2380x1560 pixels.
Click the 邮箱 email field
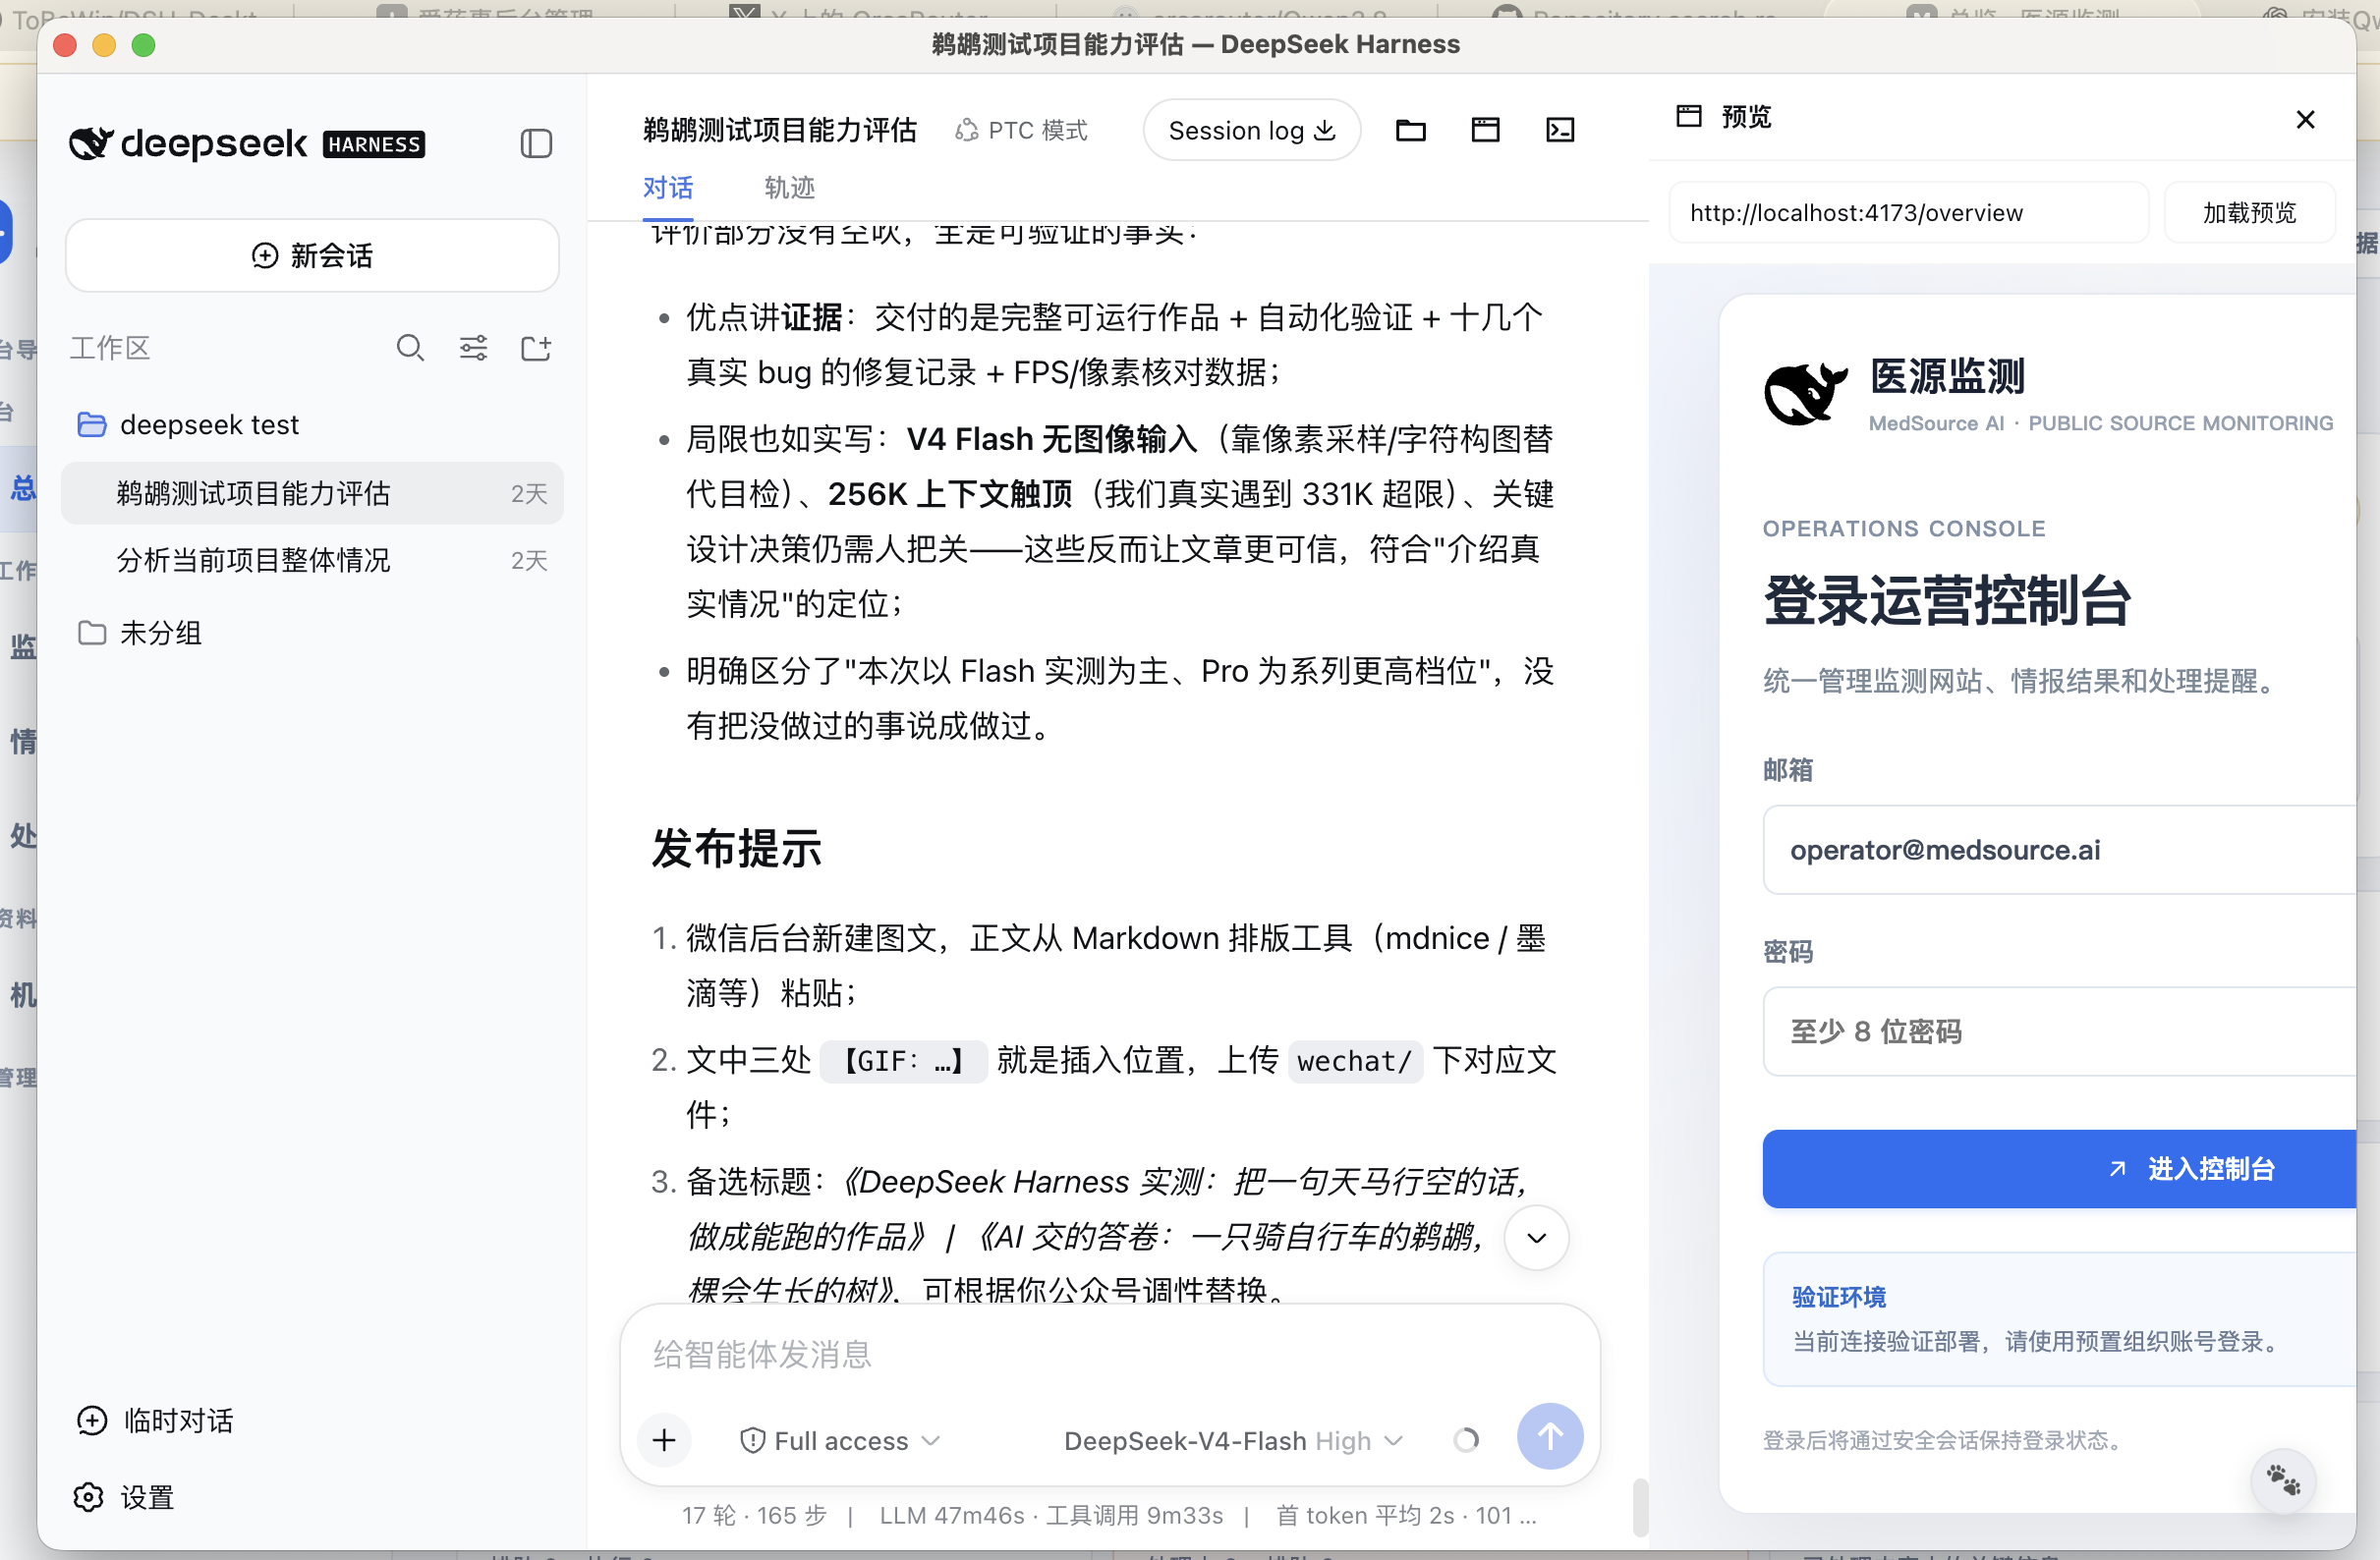(2060, 850)
